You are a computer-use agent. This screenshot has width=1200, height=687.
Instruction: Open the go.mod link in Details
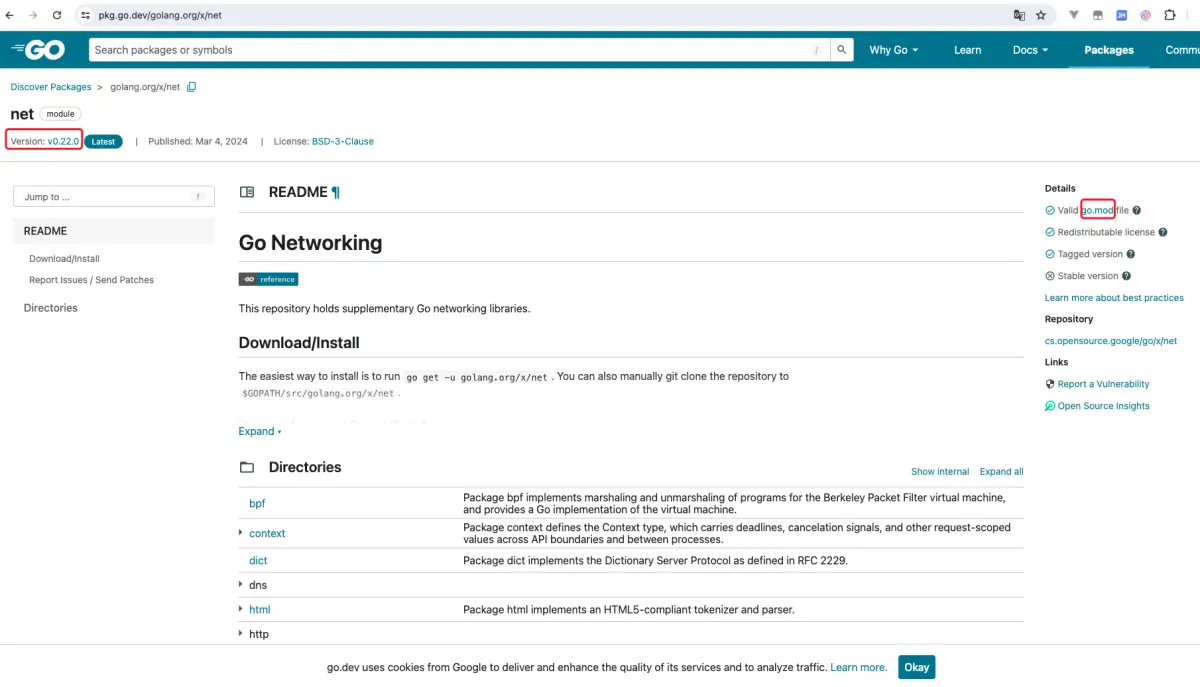(1097, 210)
